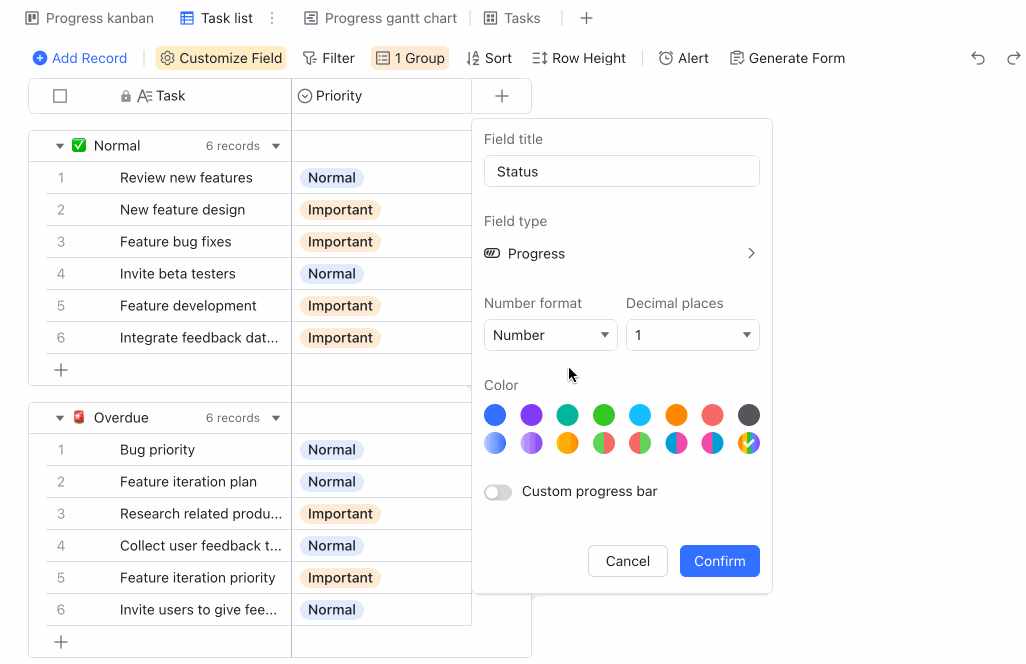Image resolution: width=1026 pixels, height=664 pixels.
Task: Collapse the Normal group
Action: pos(60,146)
